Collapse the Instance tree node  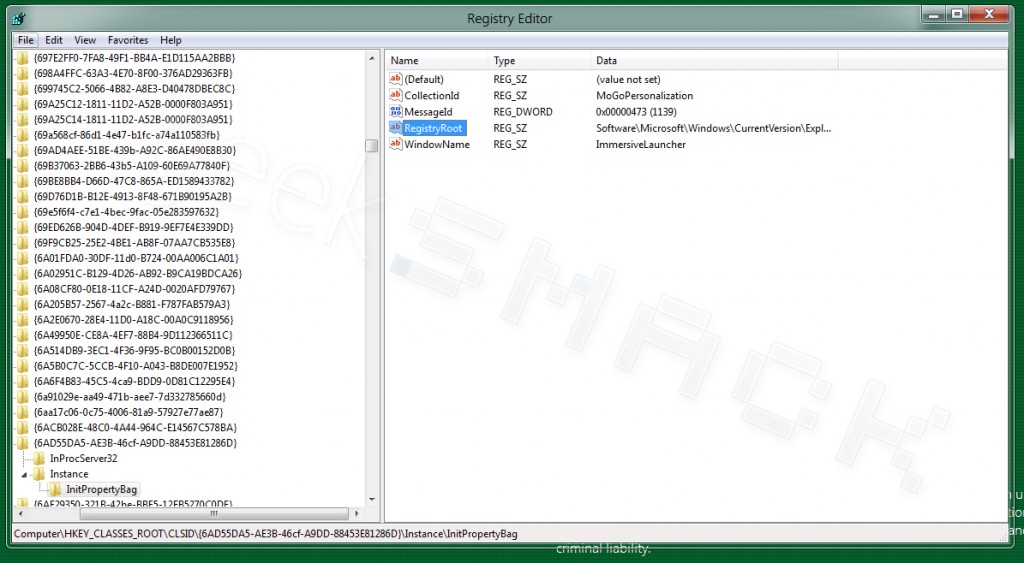(x=25, y=474)
